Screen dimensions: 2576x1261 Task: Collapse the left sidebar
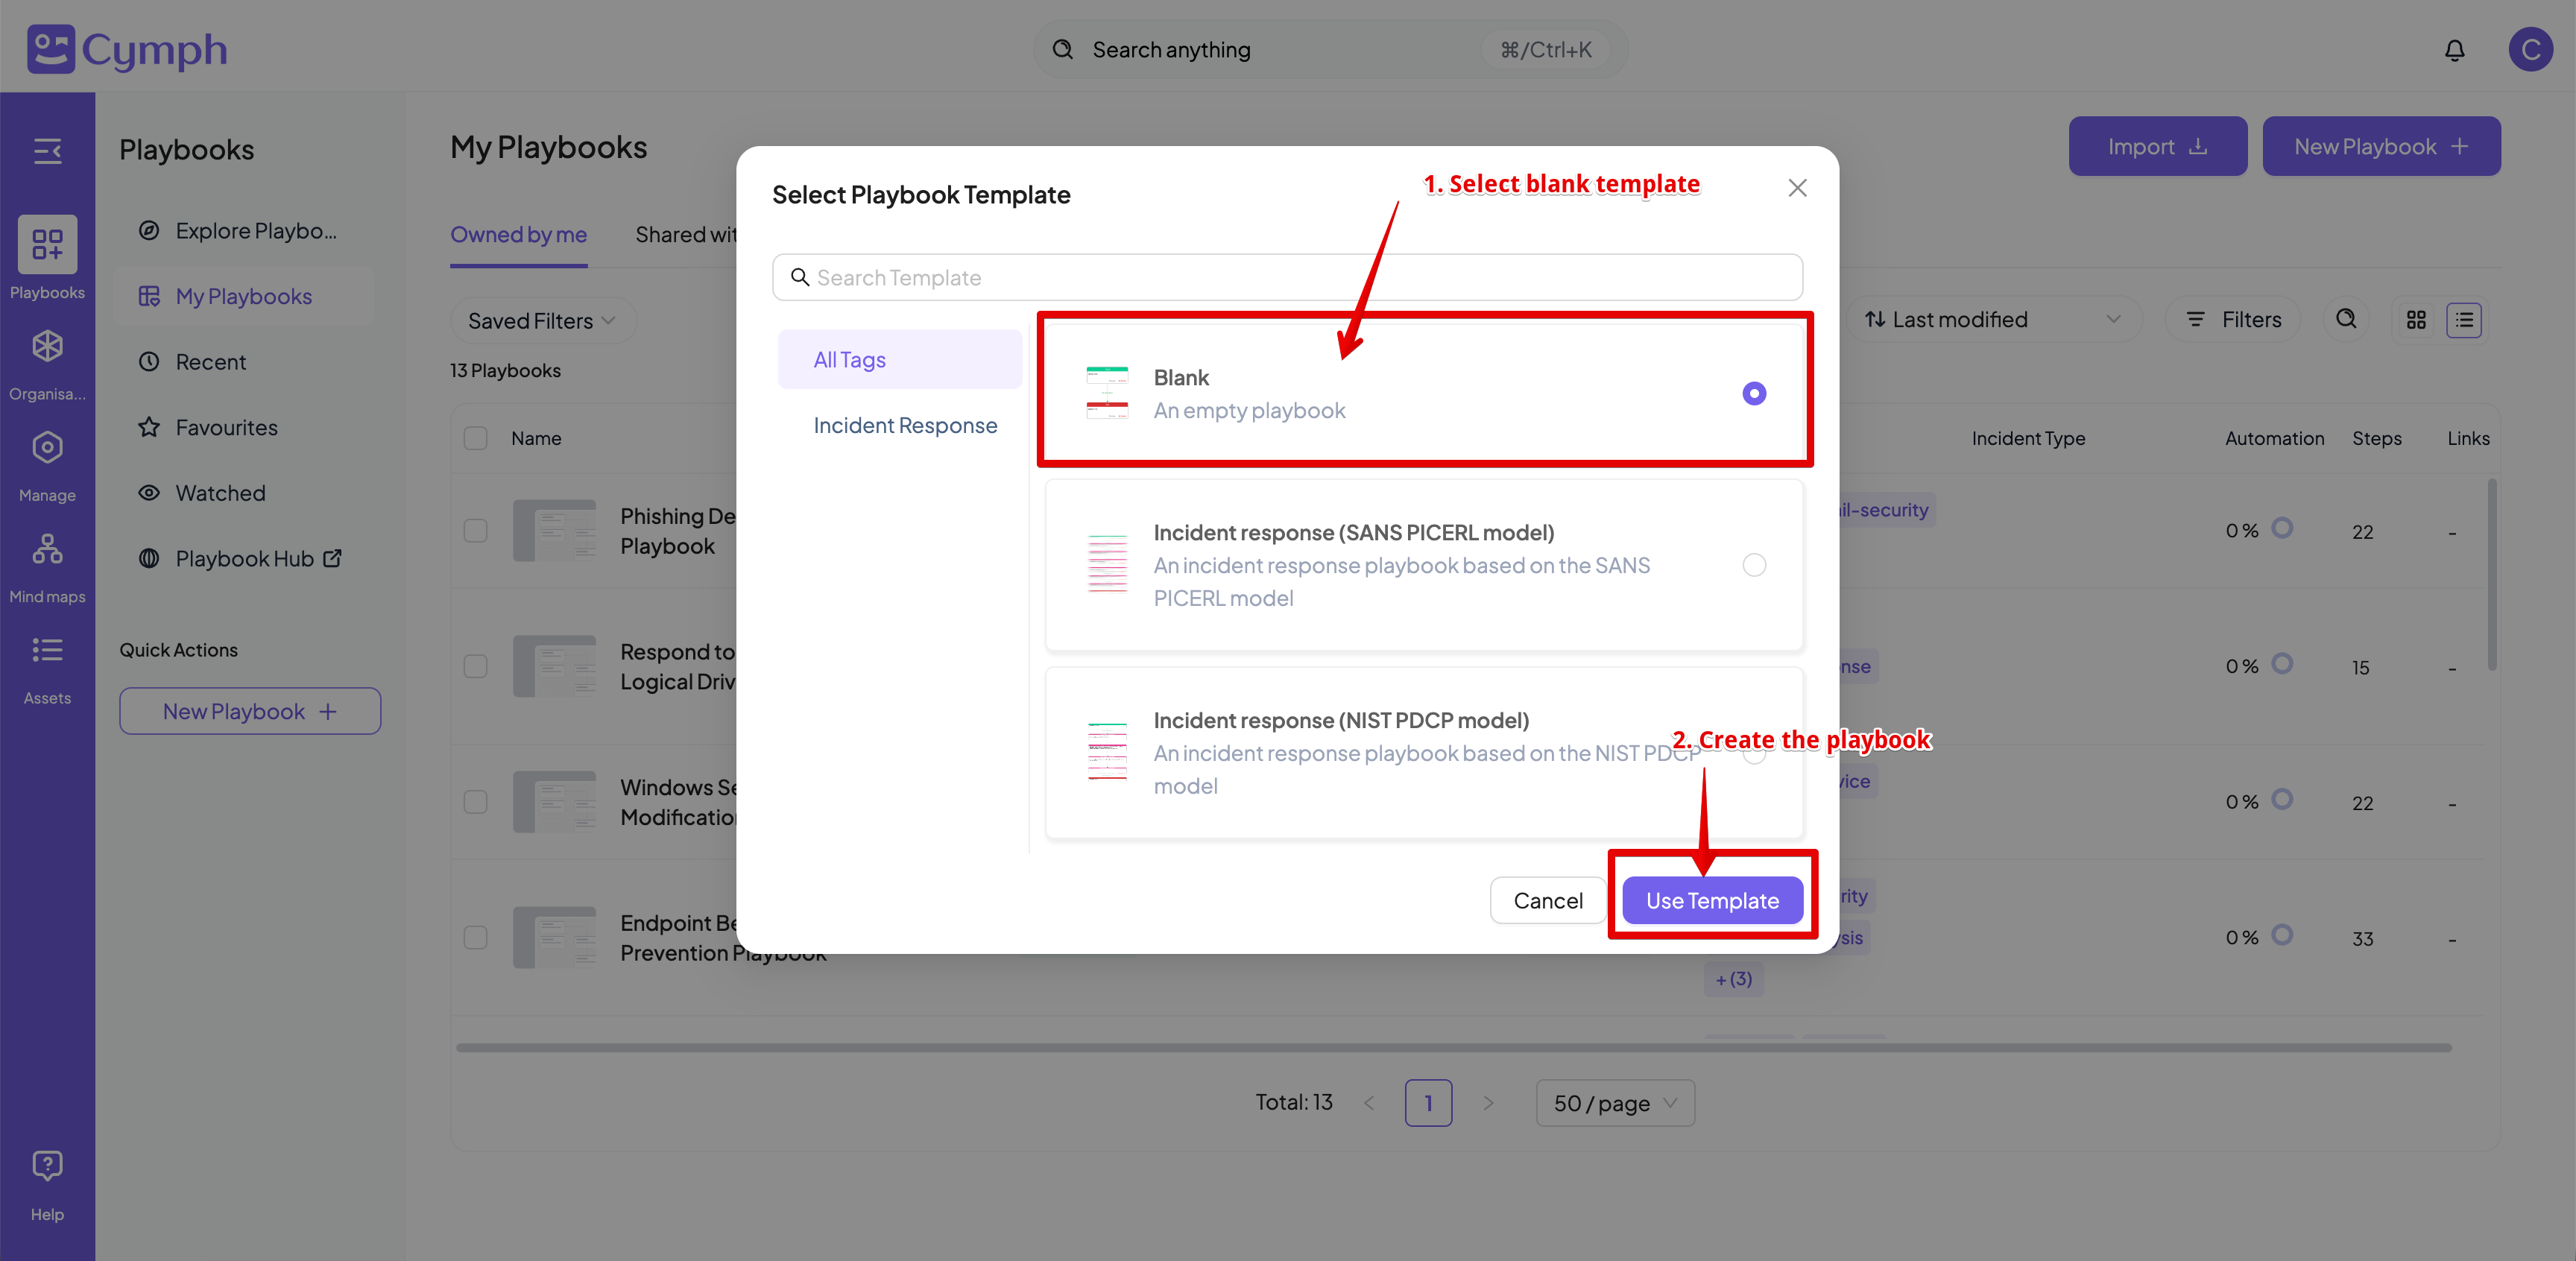coord(47,151)
